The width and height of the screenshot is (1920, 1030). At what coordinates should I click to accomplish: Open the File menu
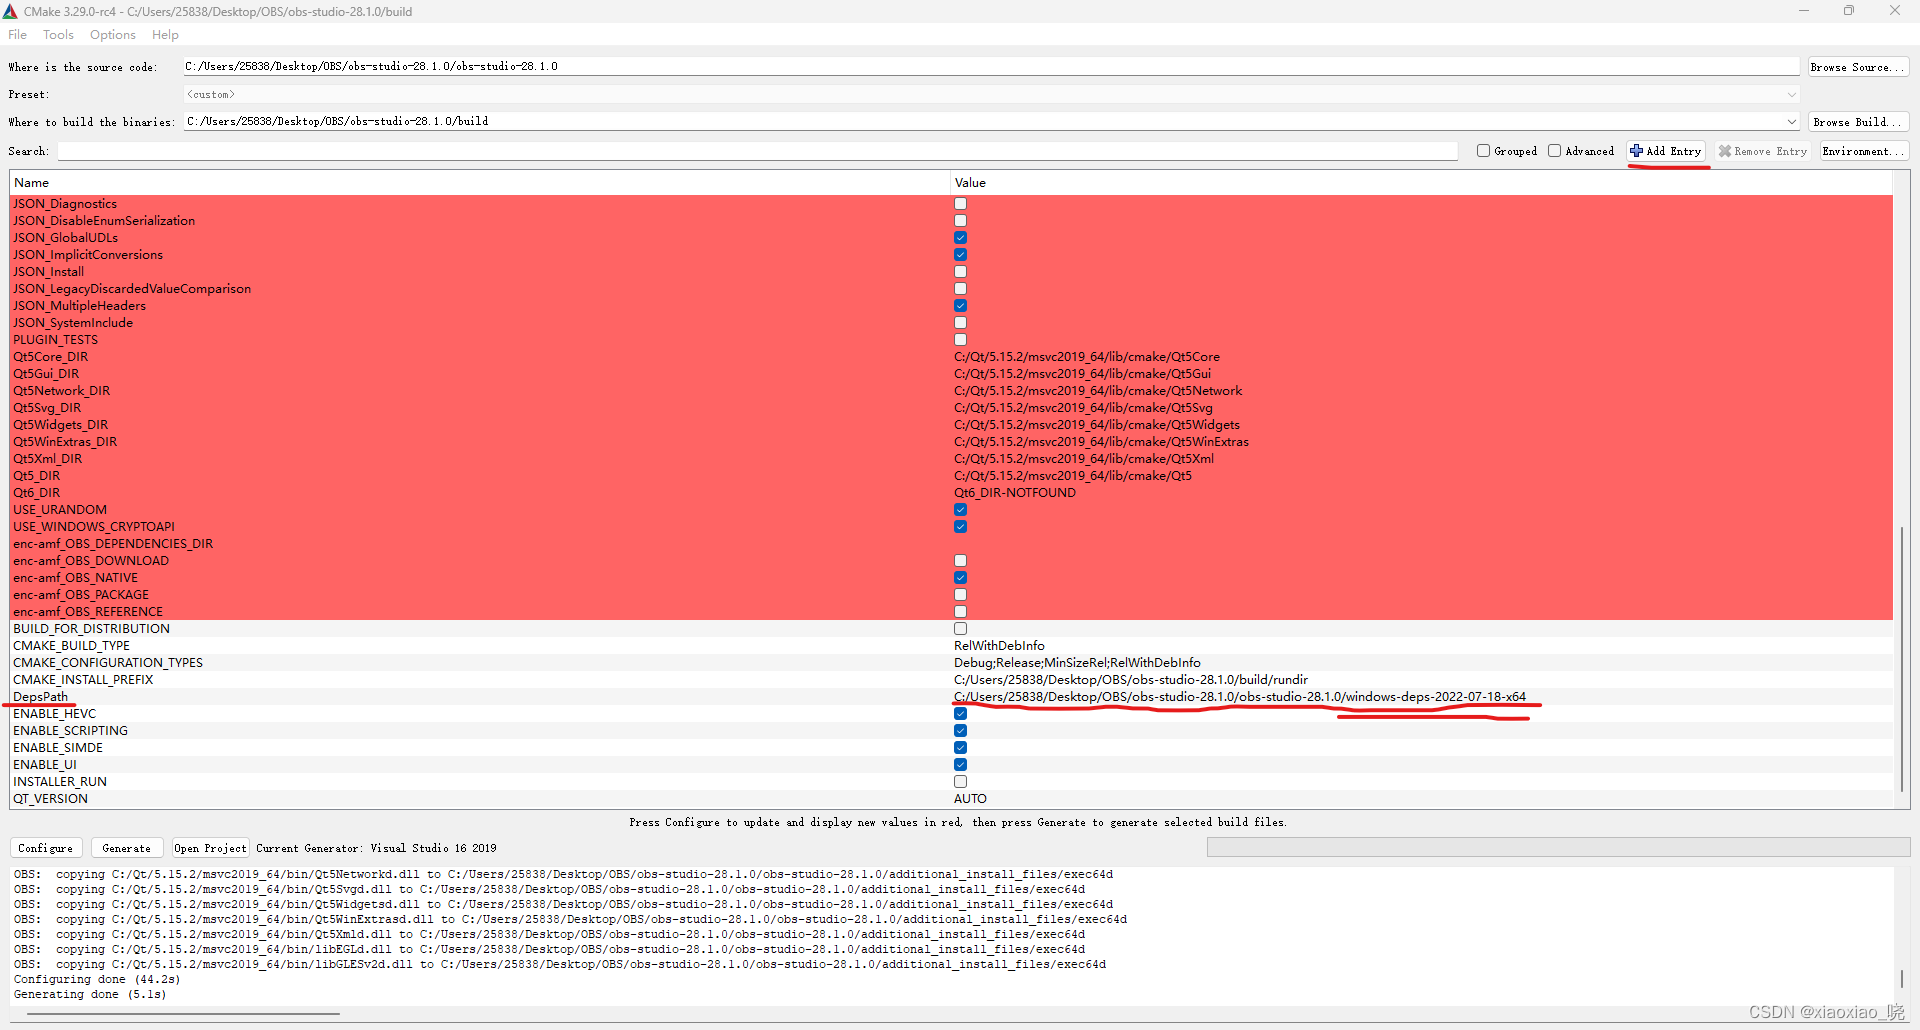tap(18, 35)
